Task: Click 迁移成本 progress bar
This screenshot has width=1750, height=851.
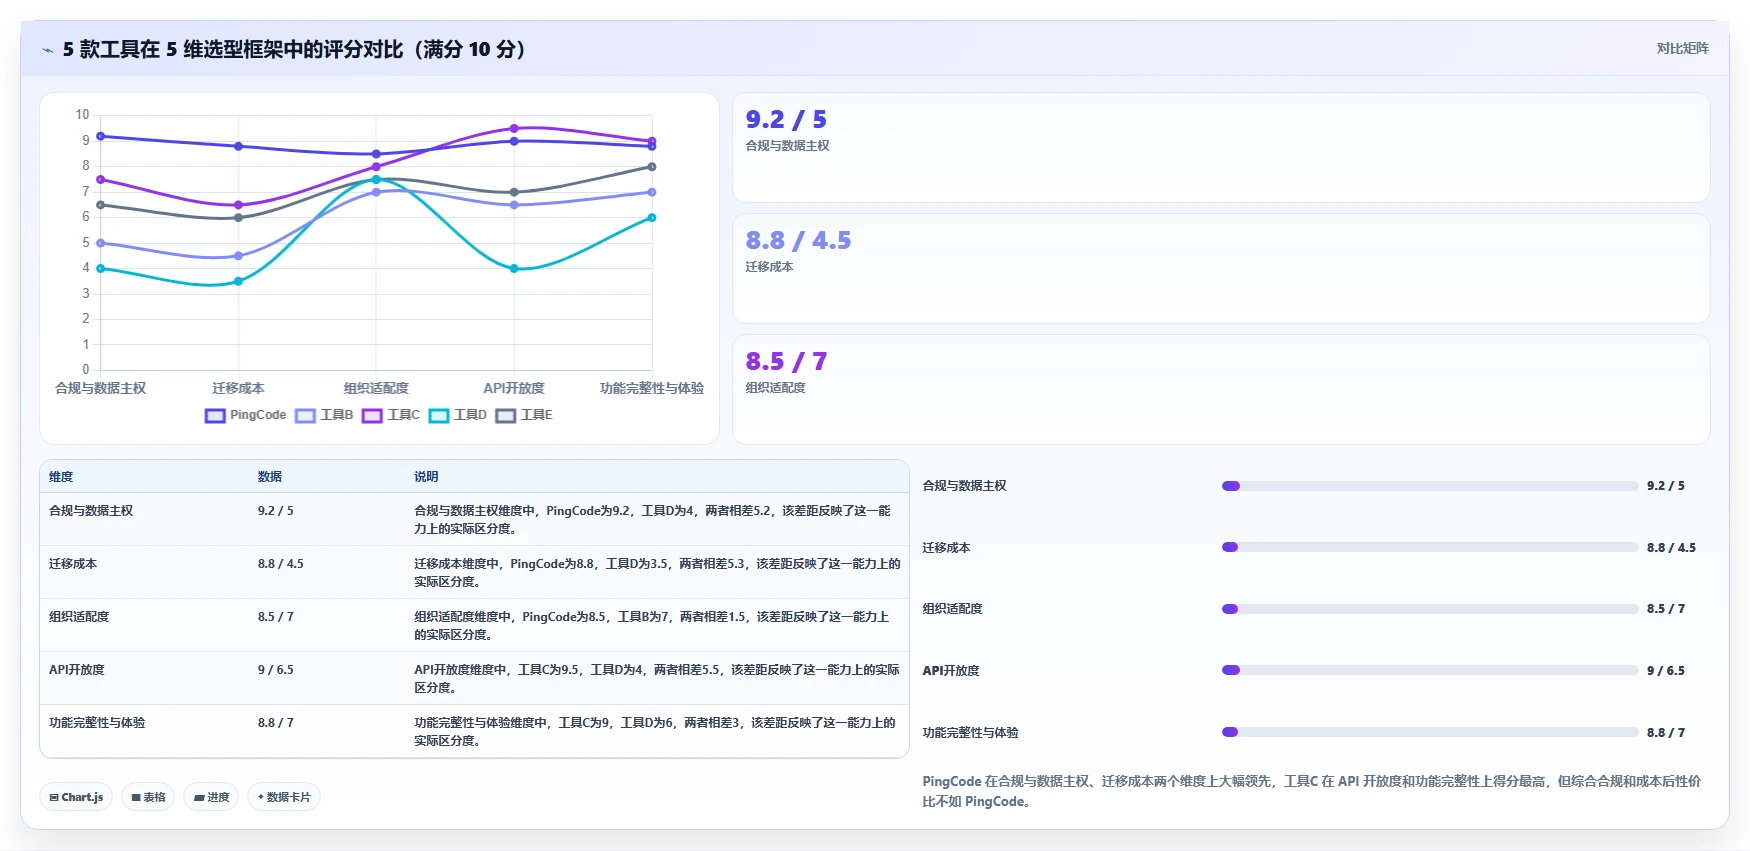Action: [1430, 547]
